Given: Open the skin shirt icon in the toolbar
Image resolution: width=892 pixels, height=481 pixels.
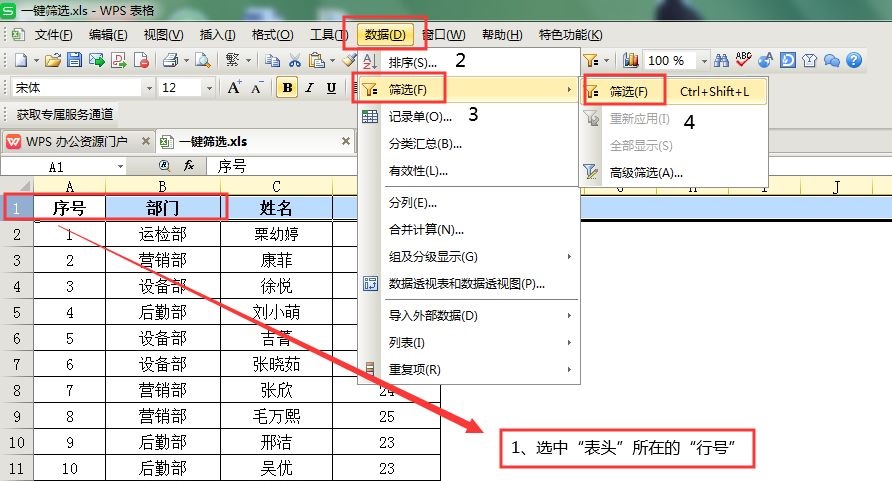Looking at the screenshot, I should tap(810, 60).
